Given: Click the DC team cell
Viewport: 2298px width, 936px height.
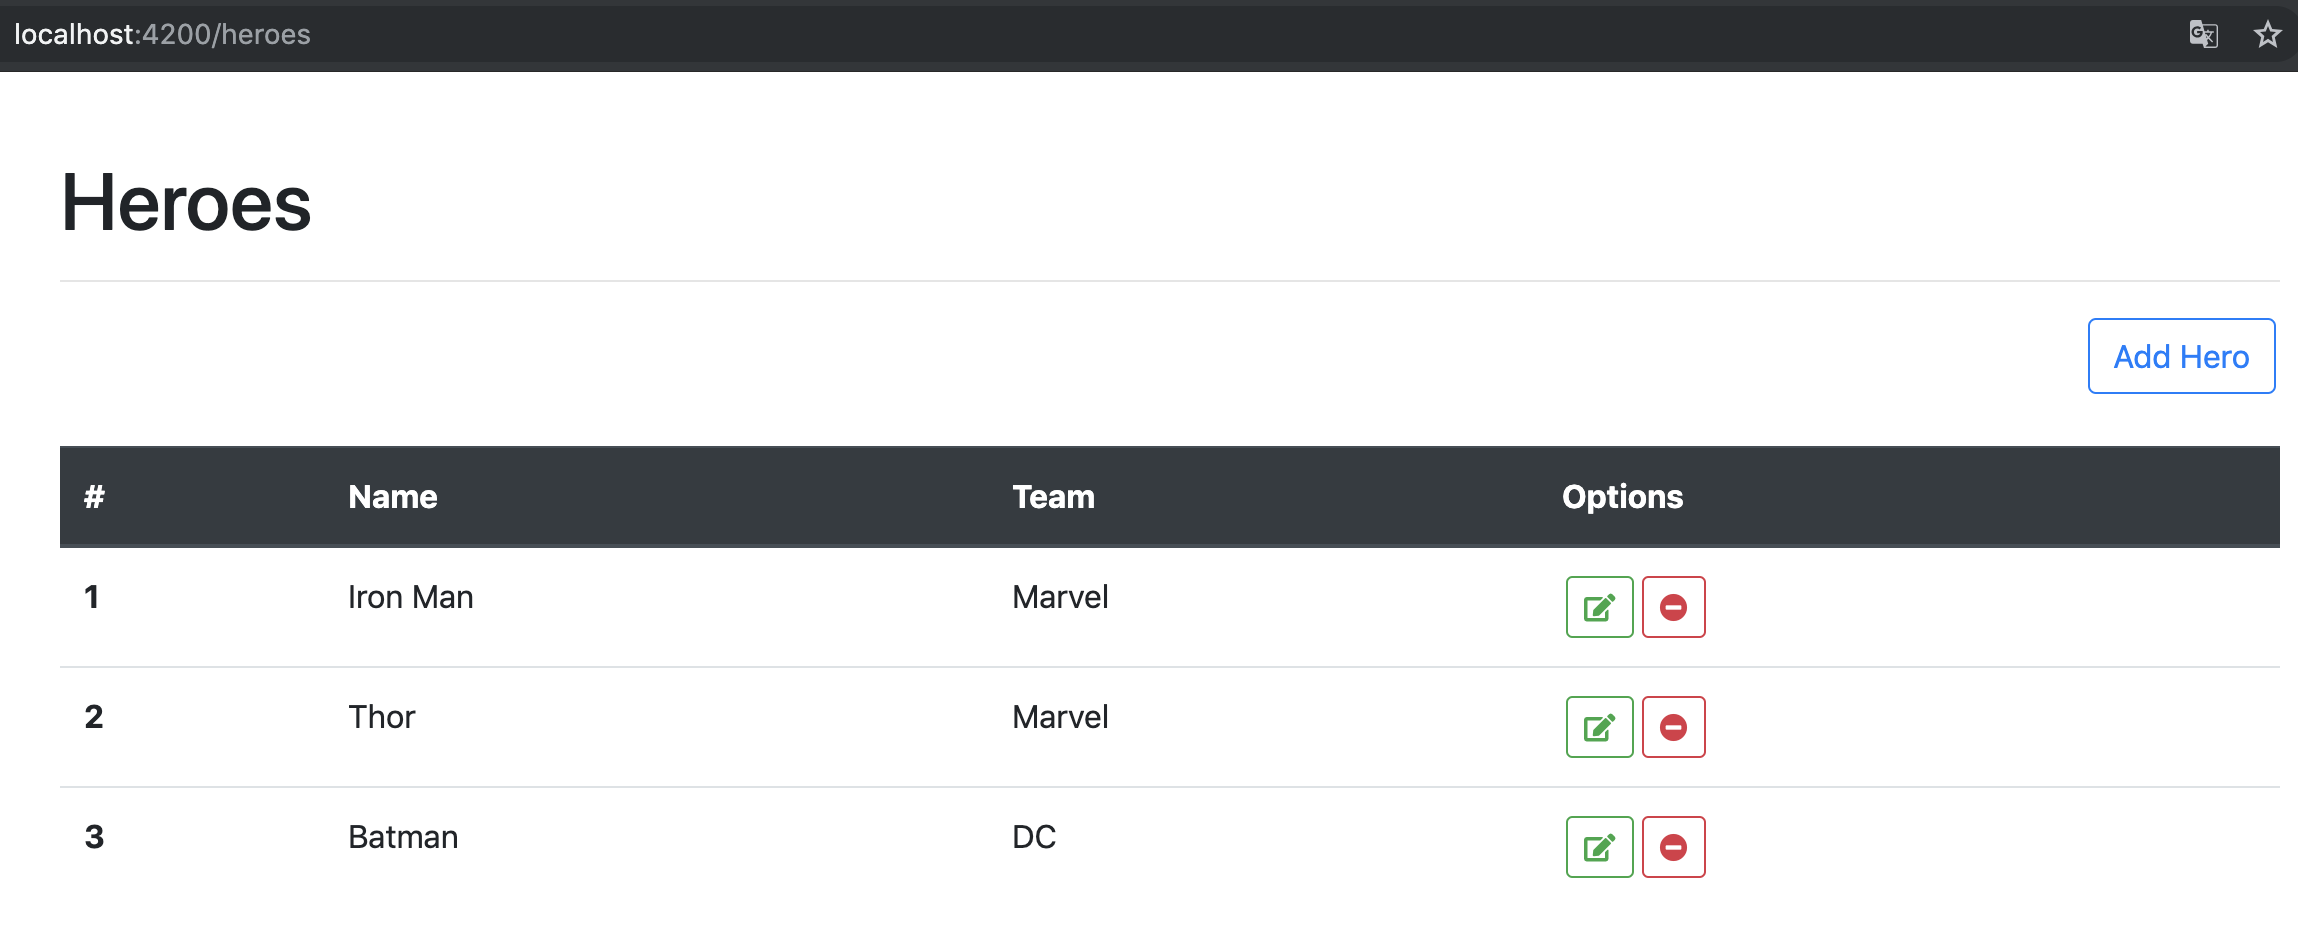Looking at the screenshot, I should pos(1034,837).
